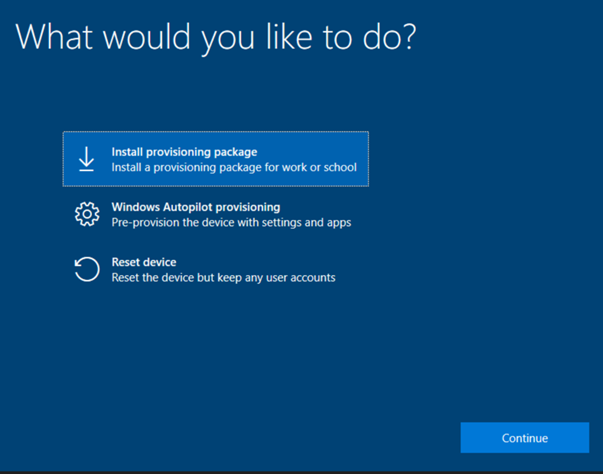This screenshot has height=474, width=603.
Task: Click the circular reset arrow icon
Action: click(87, 269)
